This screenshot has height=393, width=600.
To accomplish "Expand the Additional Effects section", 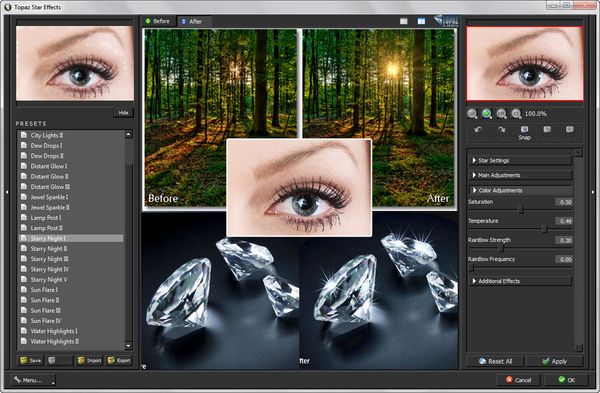I will (x=520, y=281).
